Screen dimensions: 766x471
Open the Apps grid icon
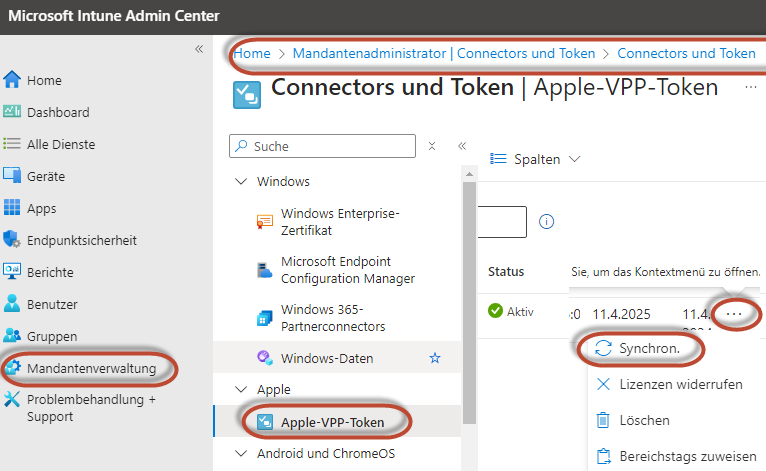point(13,208)
